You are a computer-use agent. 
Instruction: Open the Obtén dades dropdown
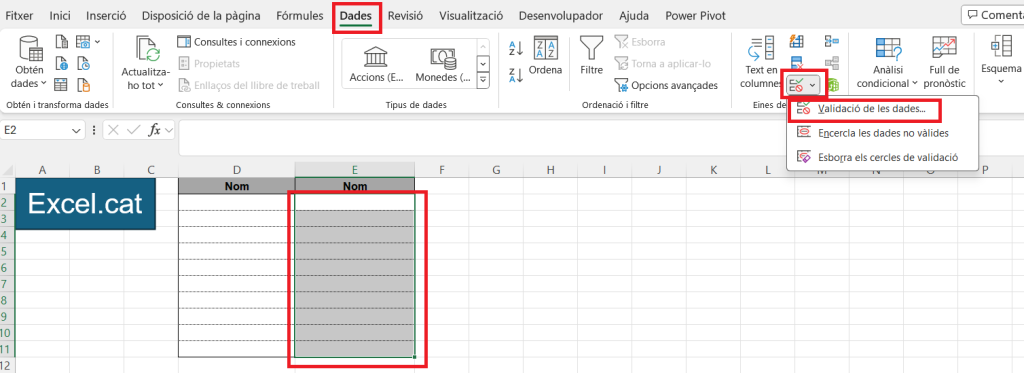(x=30, y=63)
